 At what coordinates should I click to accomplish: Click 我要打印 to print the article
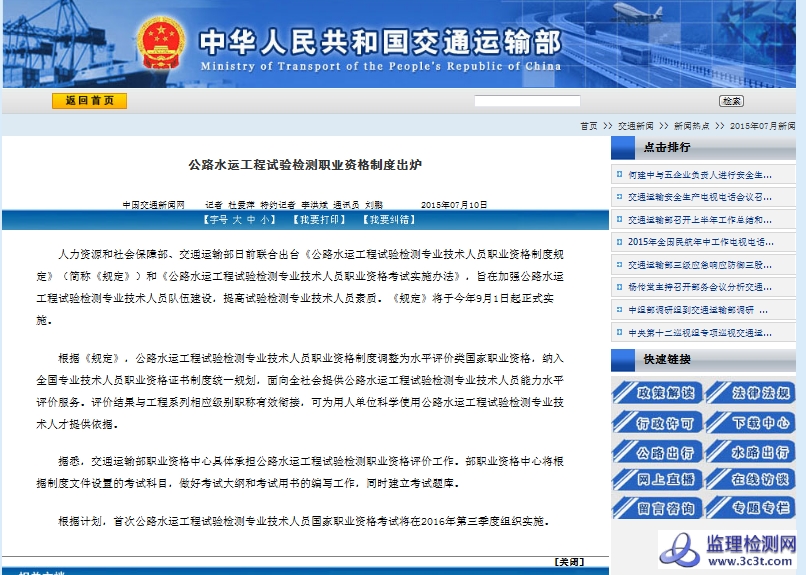[319, 219]
